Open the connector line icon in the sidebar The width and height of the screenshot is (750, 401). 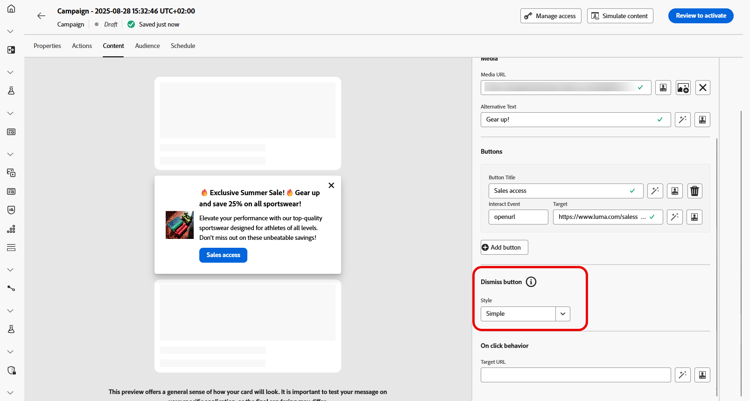11,288
